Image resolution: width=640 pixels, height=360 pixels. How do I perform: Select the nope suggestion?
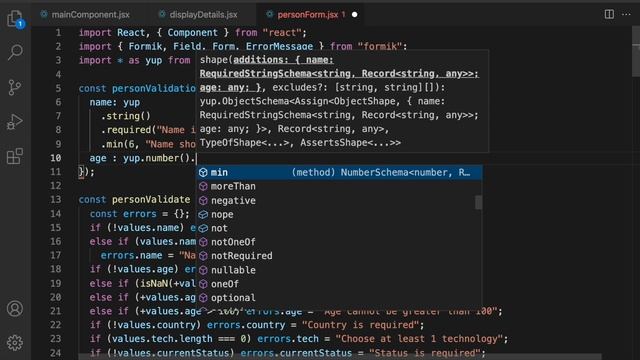coord(339,214)
